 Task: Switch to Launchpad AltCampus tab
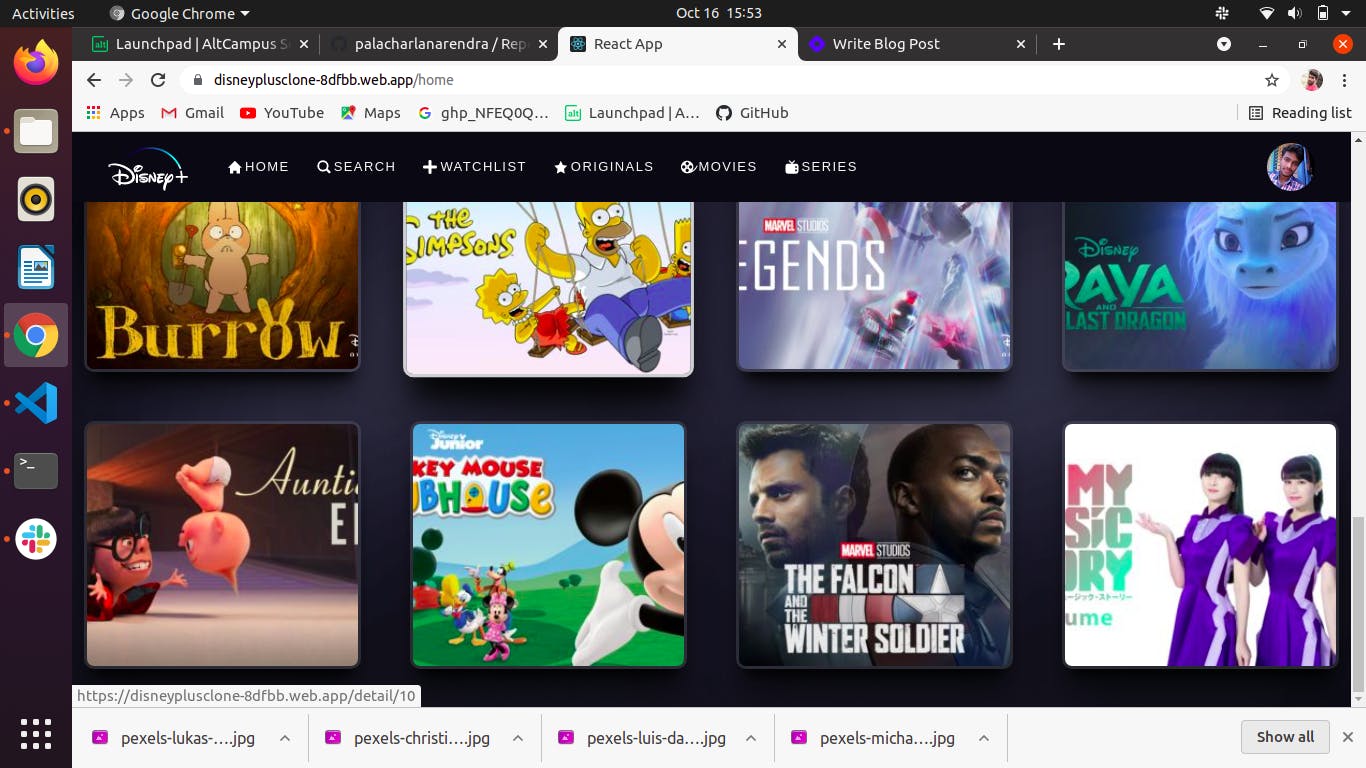coord(199,44)
